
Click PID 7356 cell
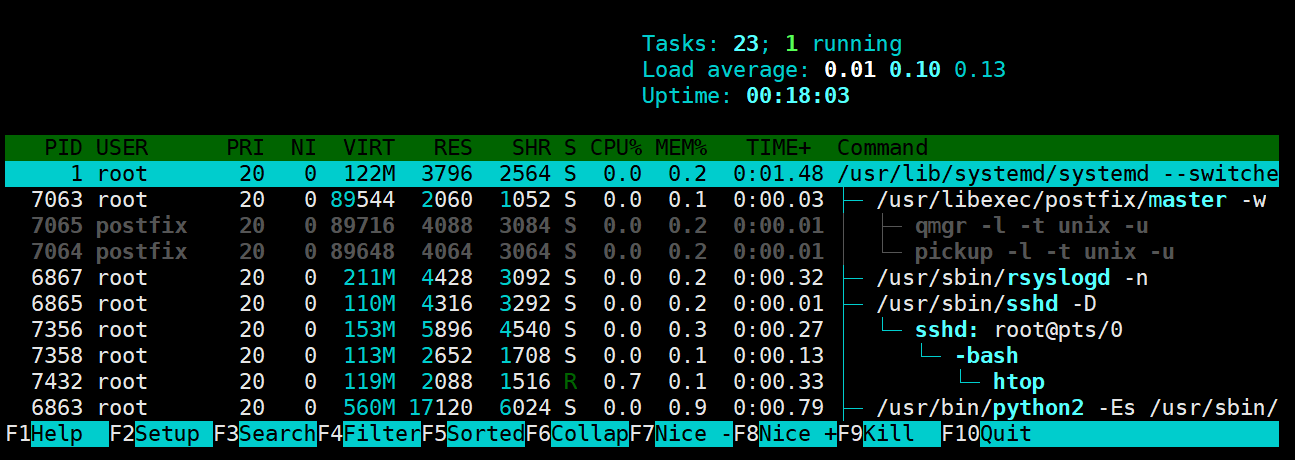click(57, 330)
